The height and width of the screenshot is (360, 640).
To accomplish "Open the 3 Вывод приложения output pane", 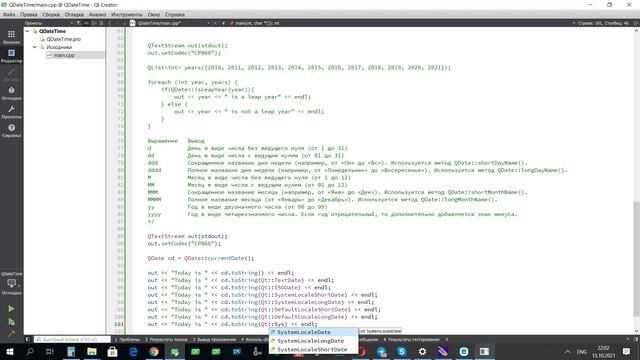I will pyautogui.click(x=214, y=340).
